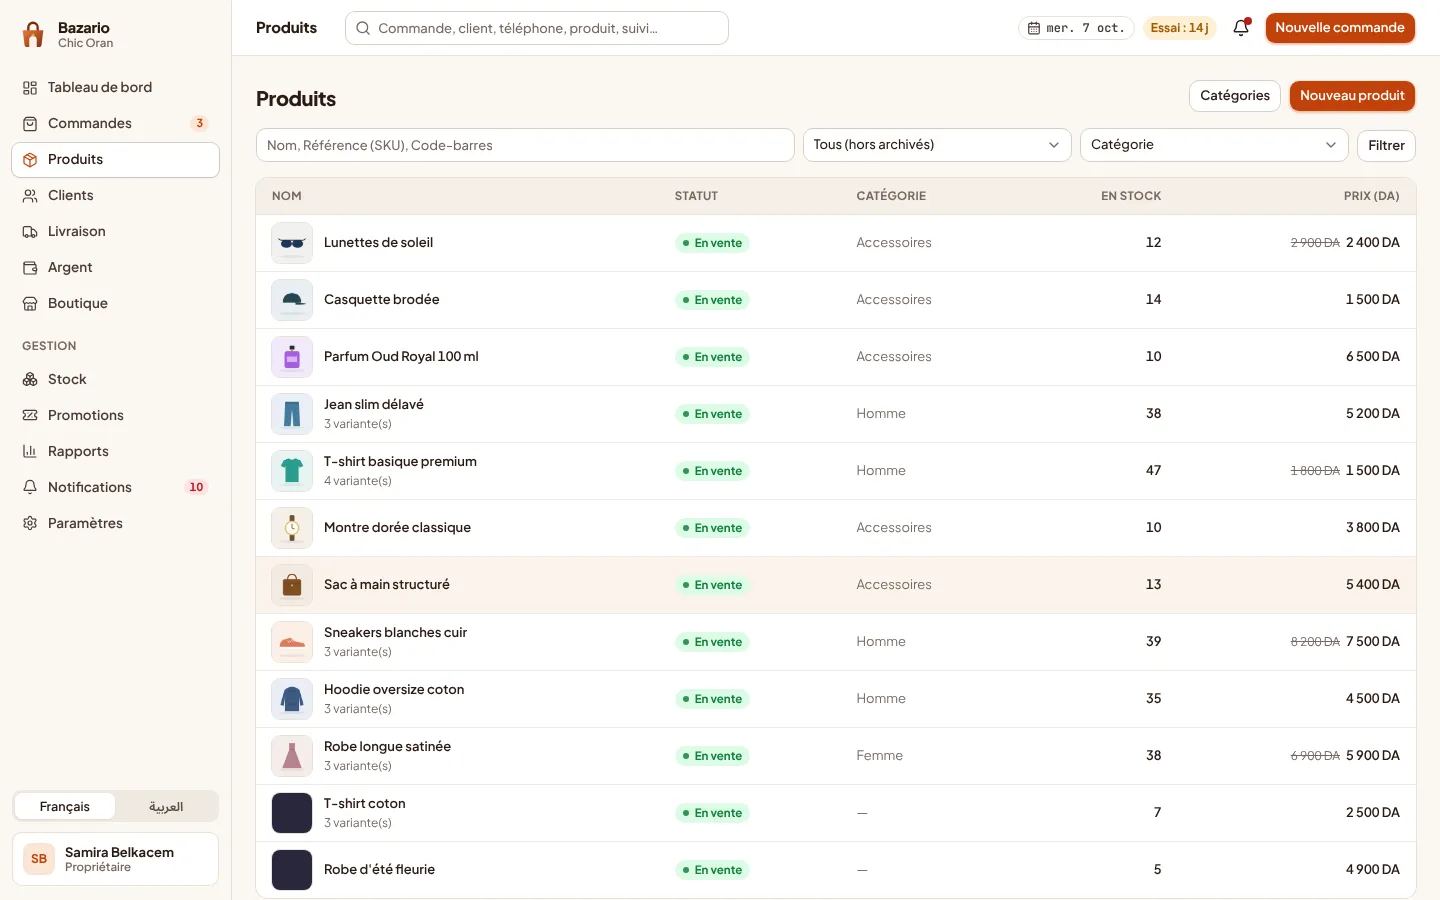
Task: Open the Tous (hors archivés) status dropdown
Action: pyautogui.click(x=937, y=145)
